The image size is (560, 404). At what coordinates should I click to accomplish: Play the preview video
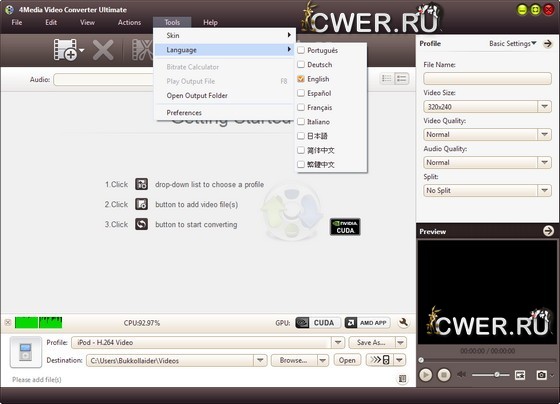(425, 375)
